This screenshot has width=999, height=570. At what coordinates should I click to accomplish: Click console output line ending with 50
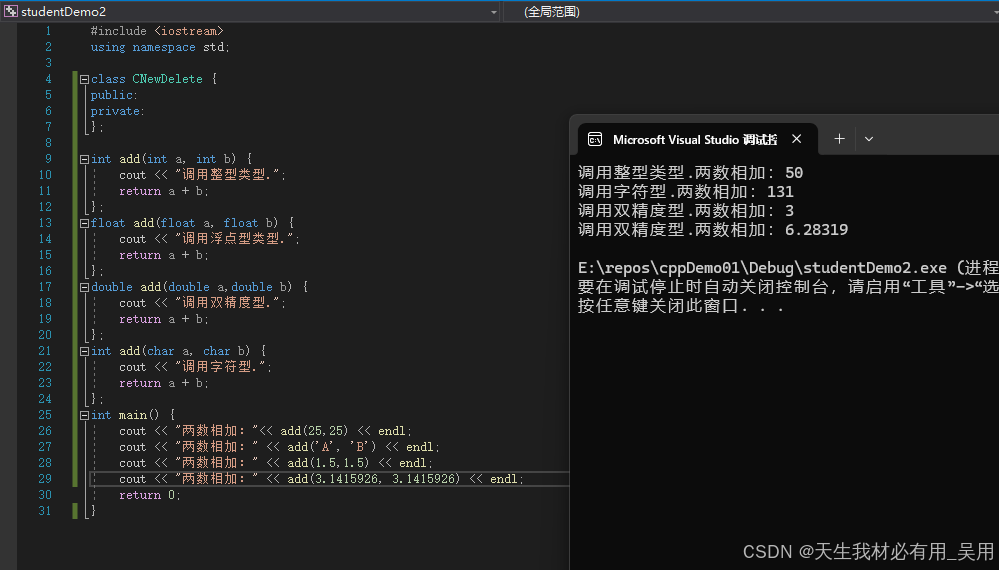point(691,173)
